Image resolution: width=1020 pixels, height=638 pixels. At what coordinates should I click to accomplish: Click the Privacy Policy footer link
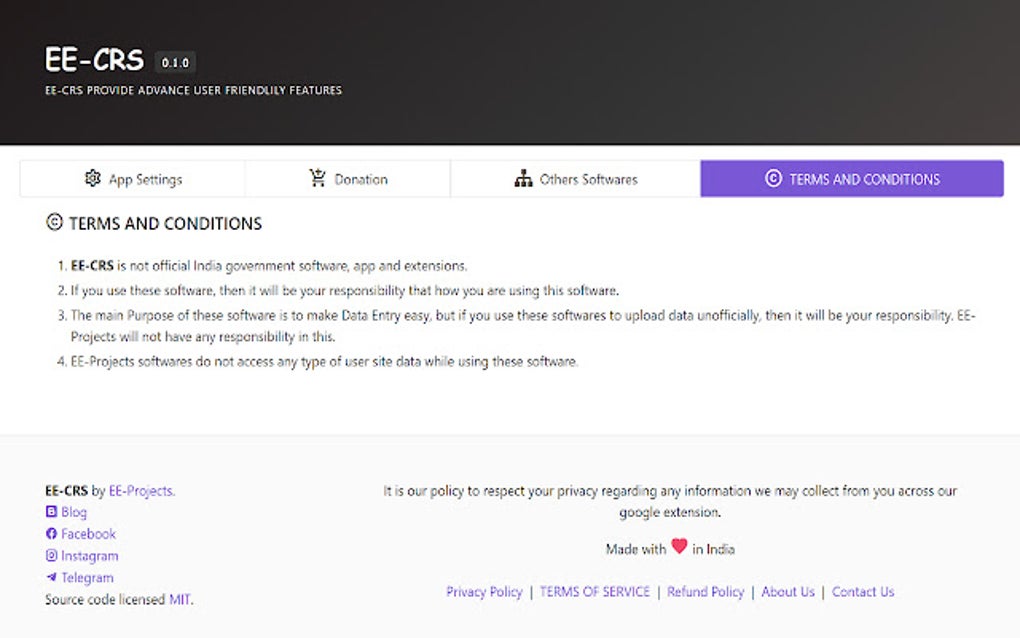coord(484,591)
